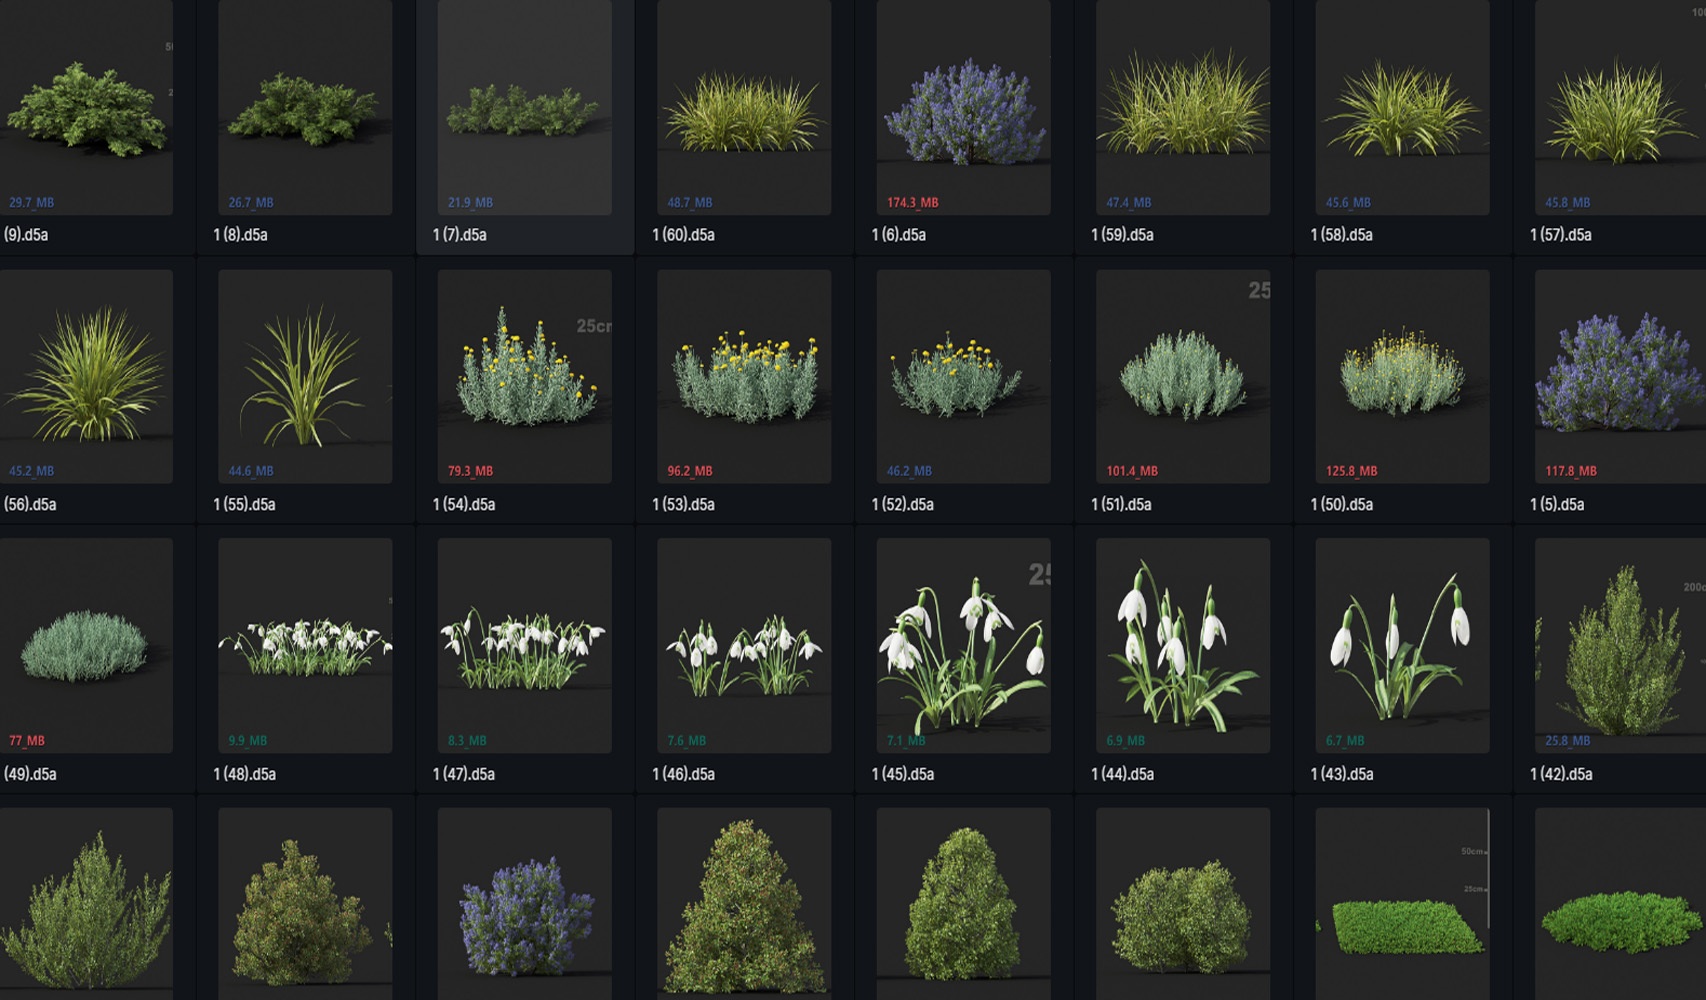The image size is (1706, 1000).
Task: Click the file name 1 (53).d5a
Action: click(683, 504)
